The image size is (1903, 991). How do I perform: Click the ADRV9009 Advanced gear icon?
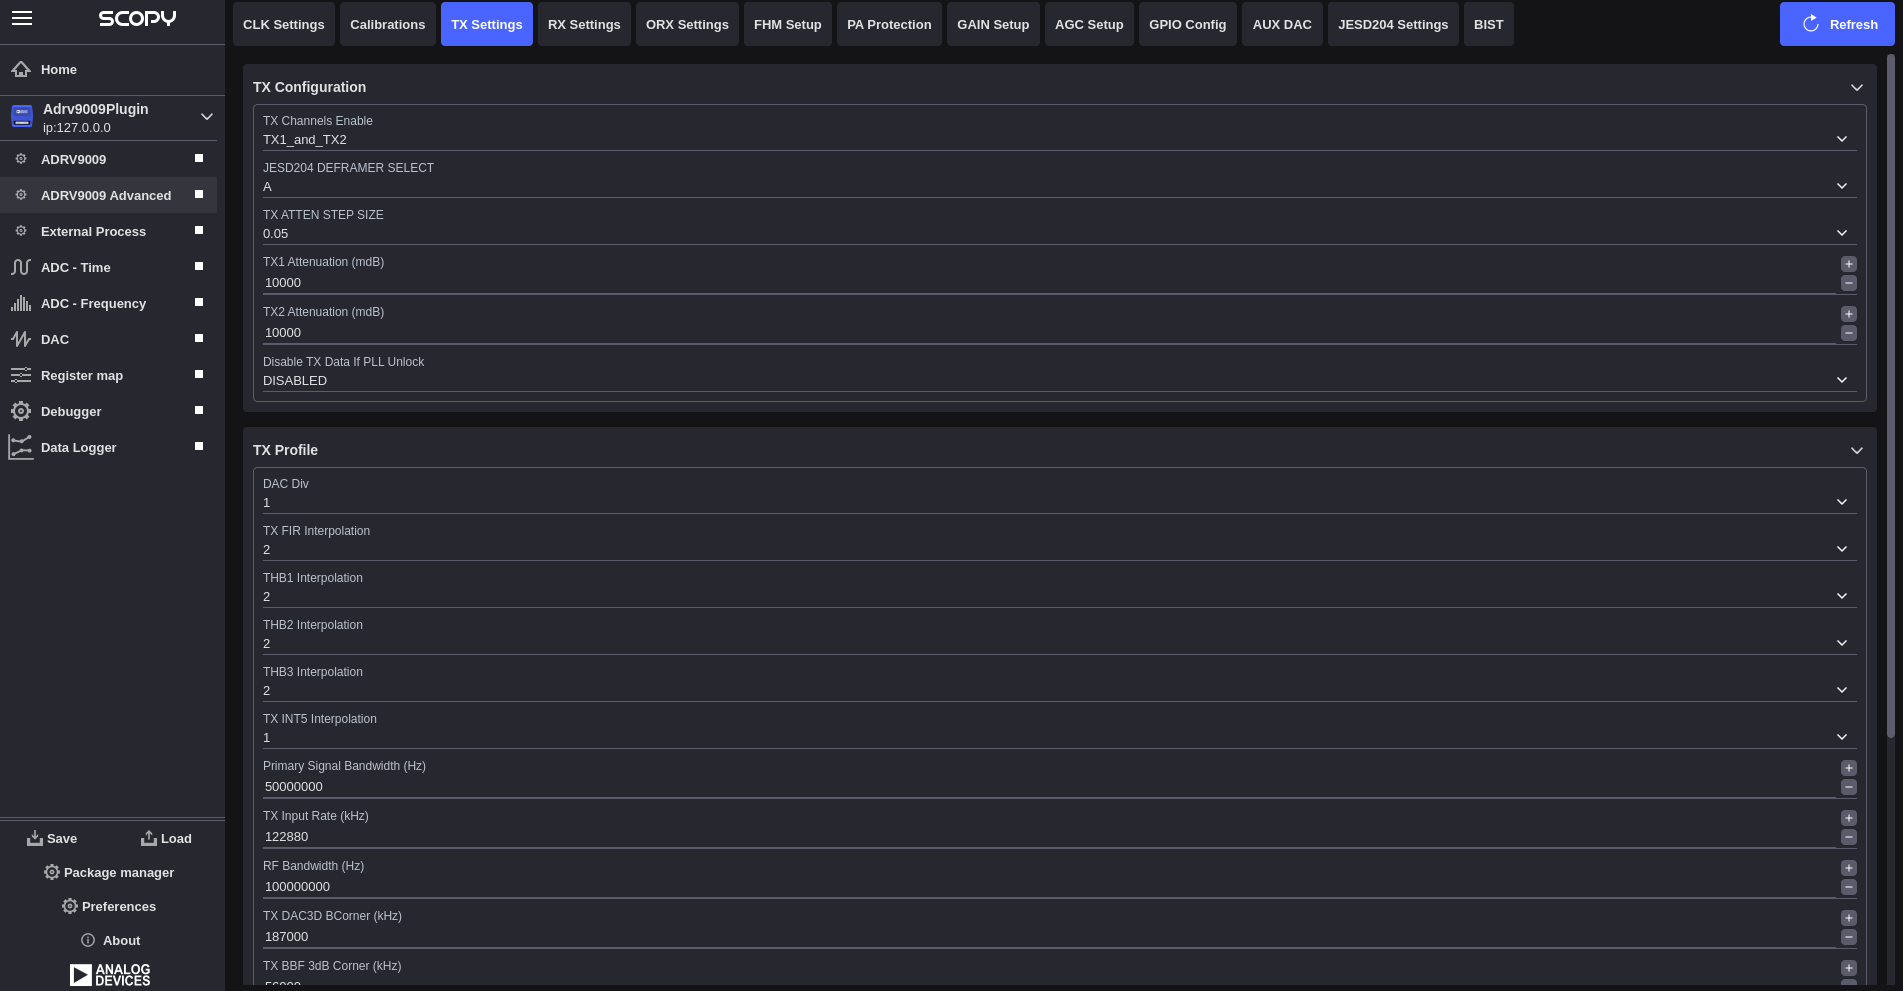[21, 195]
